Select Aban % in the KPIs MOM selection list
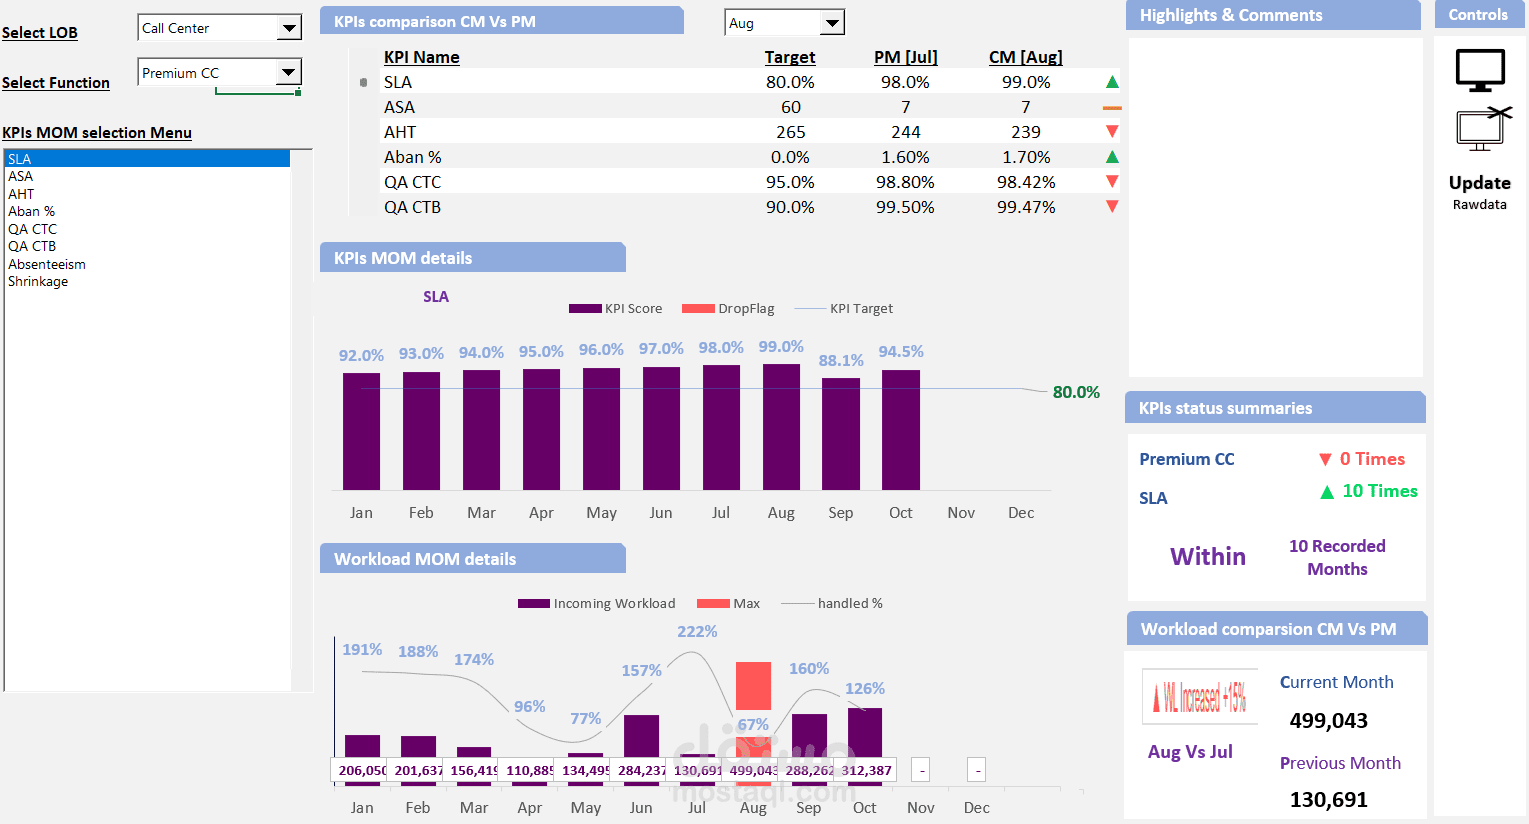 148,211
